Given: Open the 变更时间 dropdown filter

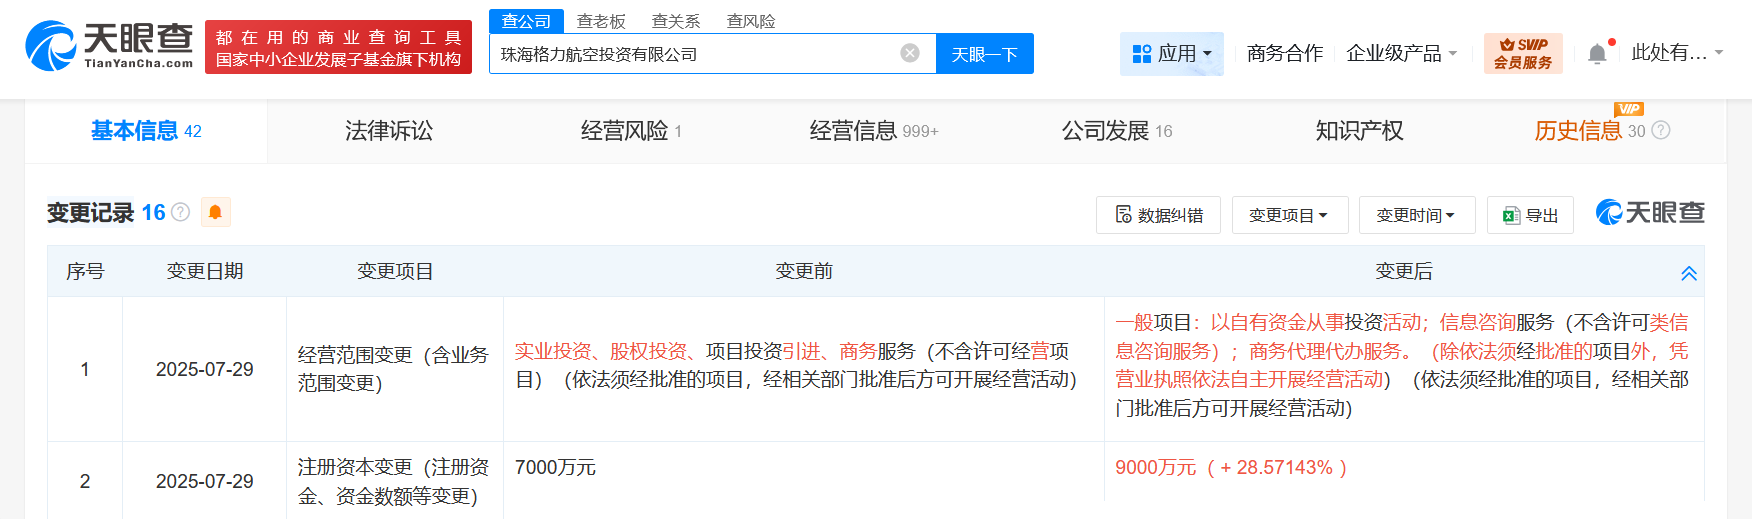Looking at the screenshot, I should (1416, 215).
